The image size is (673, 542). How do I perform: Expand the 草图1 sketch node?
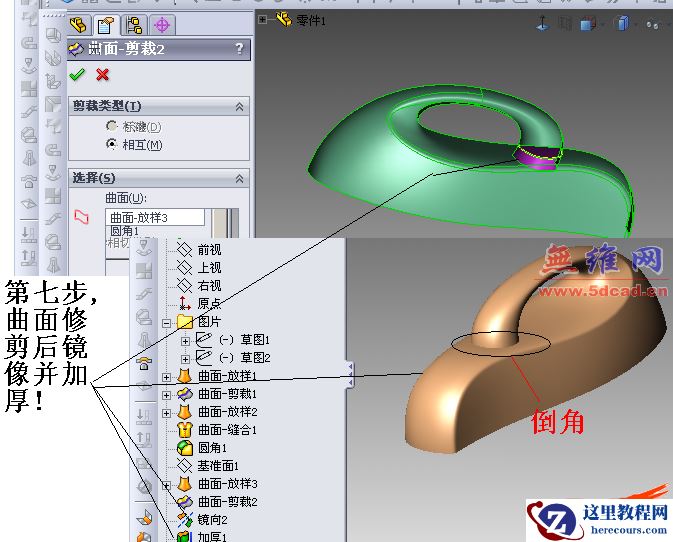185,340
